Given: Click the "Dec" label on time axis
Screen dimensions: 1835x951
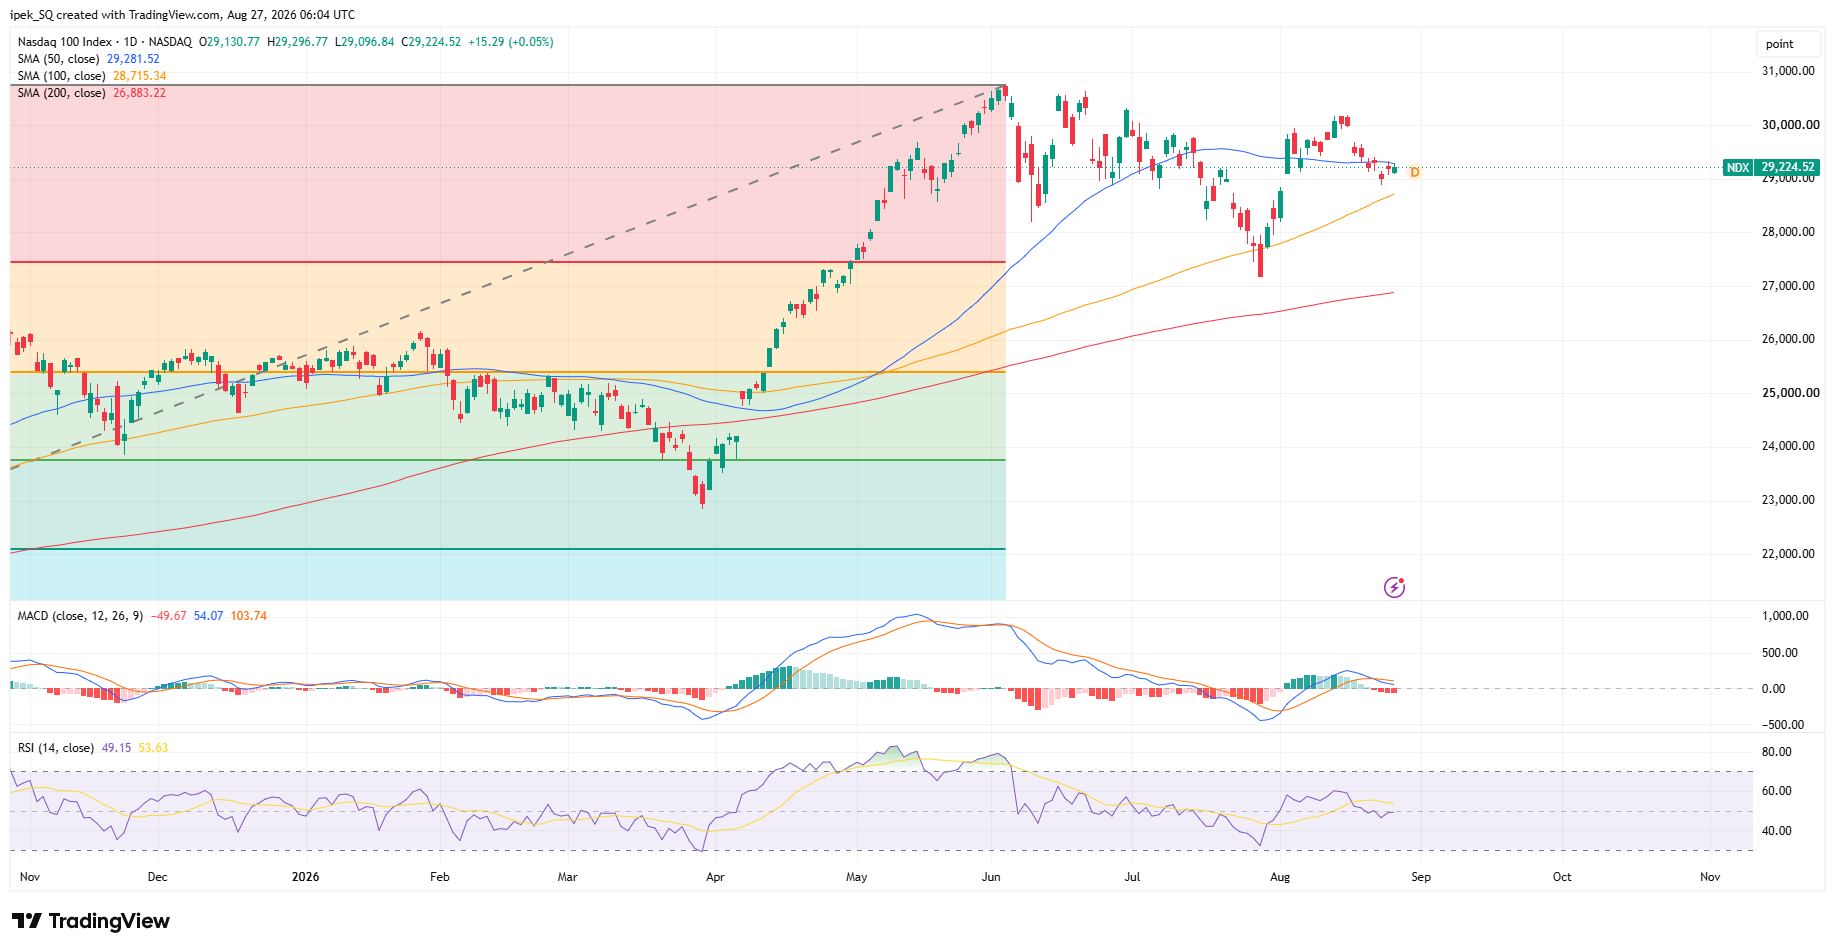Looking at the screenshot, I should coord(158,877).
